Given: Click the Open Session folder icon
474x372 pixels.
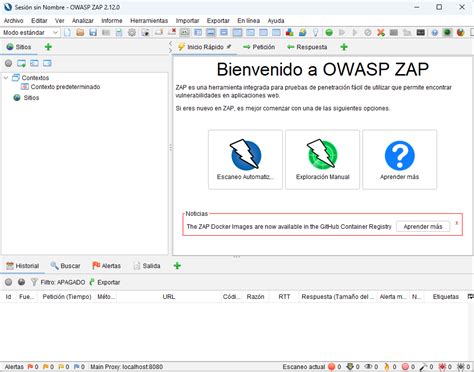Looking at the screenshot, I should coord(80,32).
